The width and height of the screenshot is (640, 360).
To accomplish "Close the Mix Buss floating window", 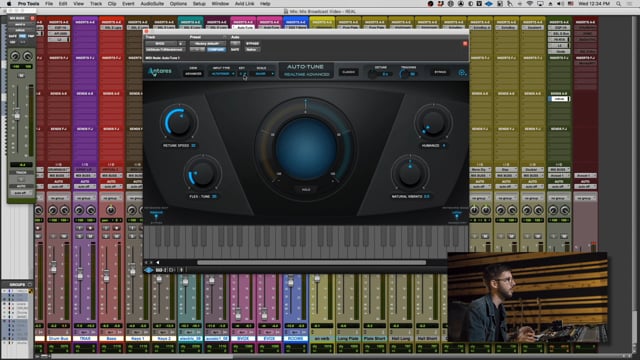I will [x=32, y=18].
